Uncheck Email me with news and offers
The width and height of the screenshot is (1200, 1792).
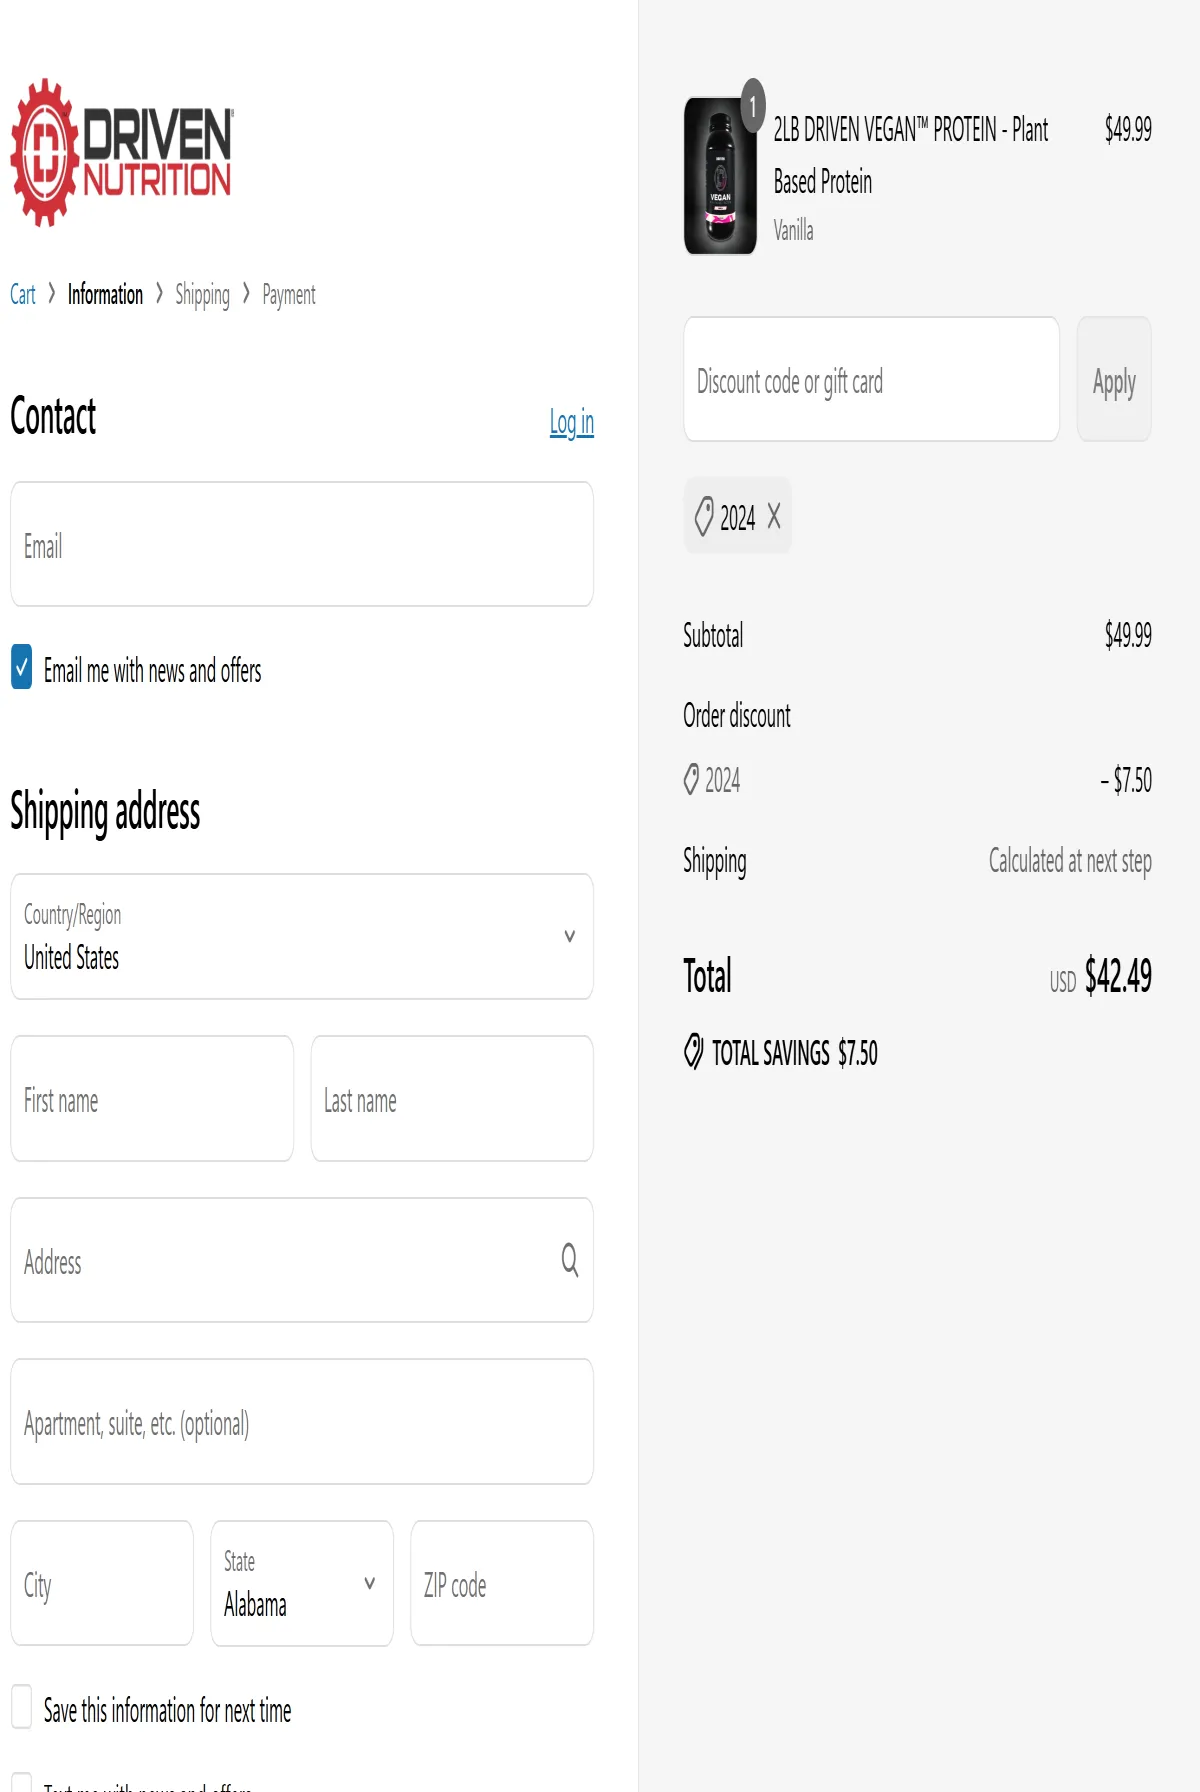(22, 667)
